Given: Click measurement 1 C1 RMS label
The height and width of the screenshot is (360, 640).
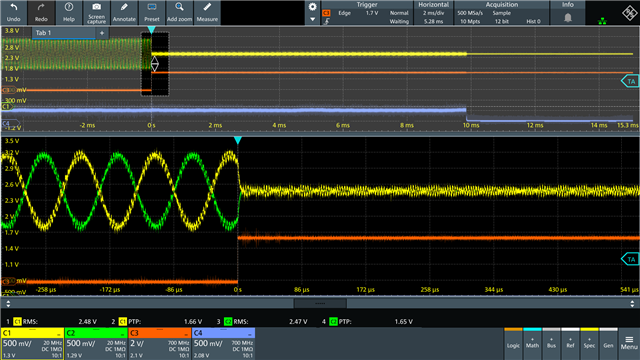Looking at the screenshot, I should (x=26, y=322).
